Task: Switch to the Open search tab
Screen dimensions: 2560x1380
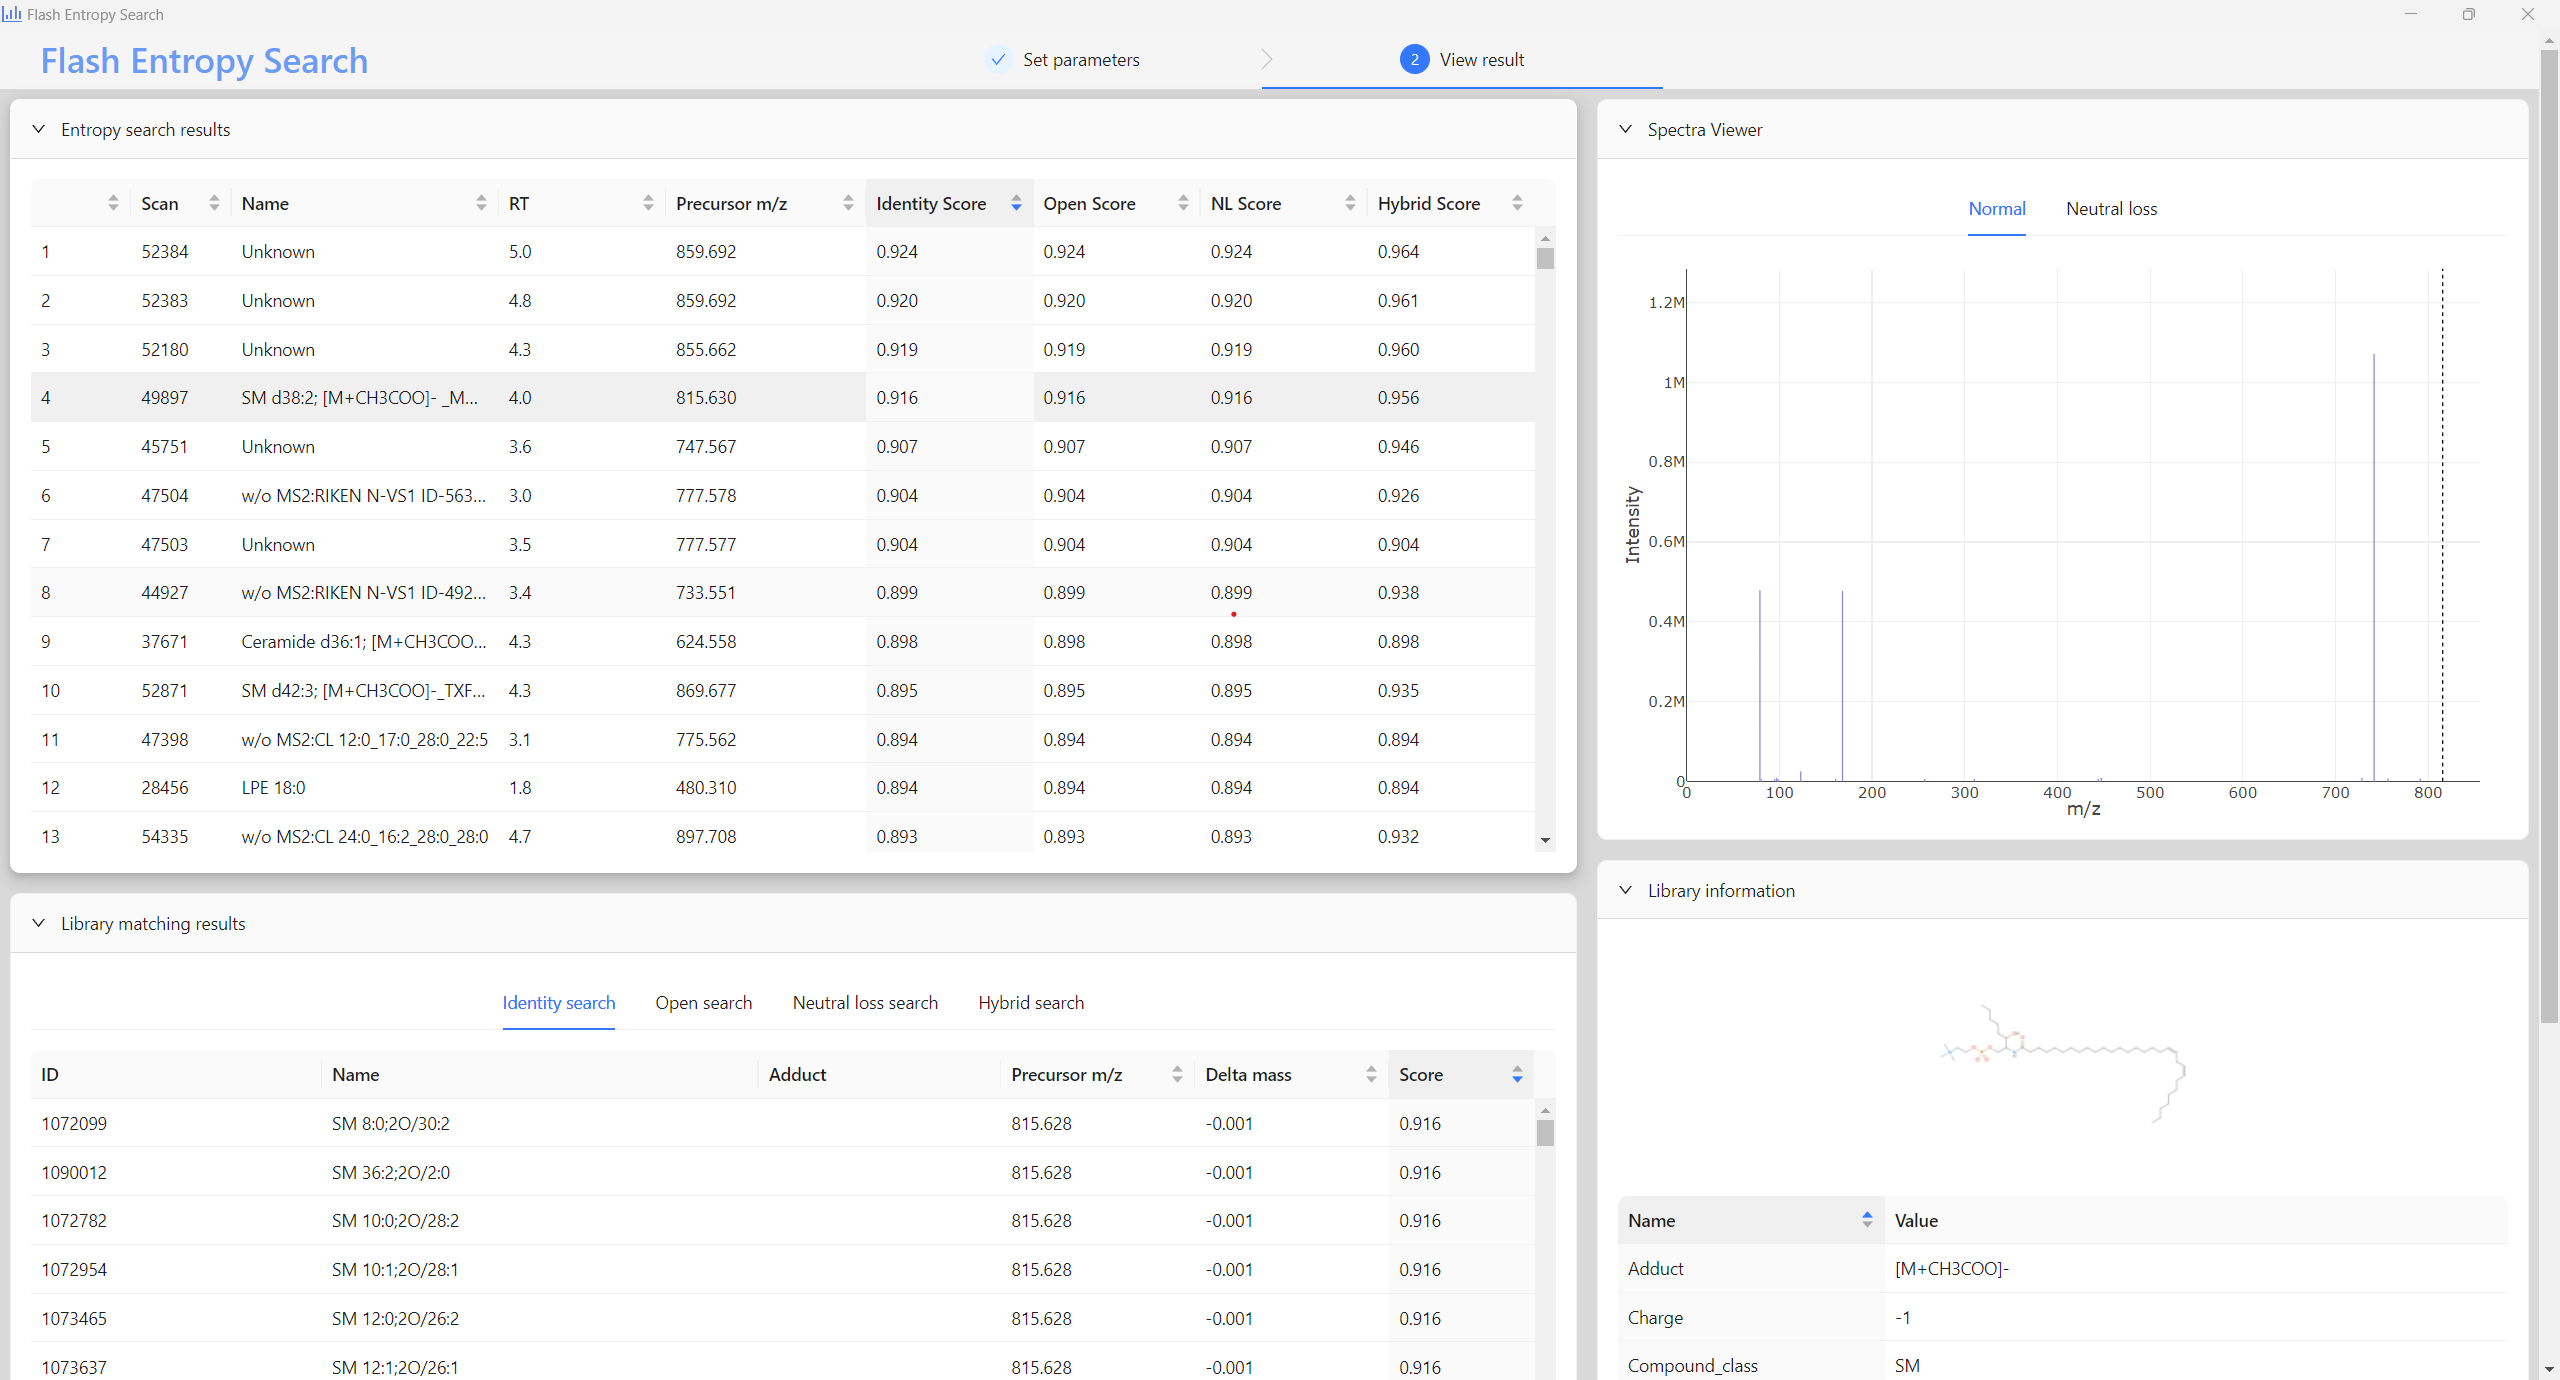Action: click(x=705, y=1003)
